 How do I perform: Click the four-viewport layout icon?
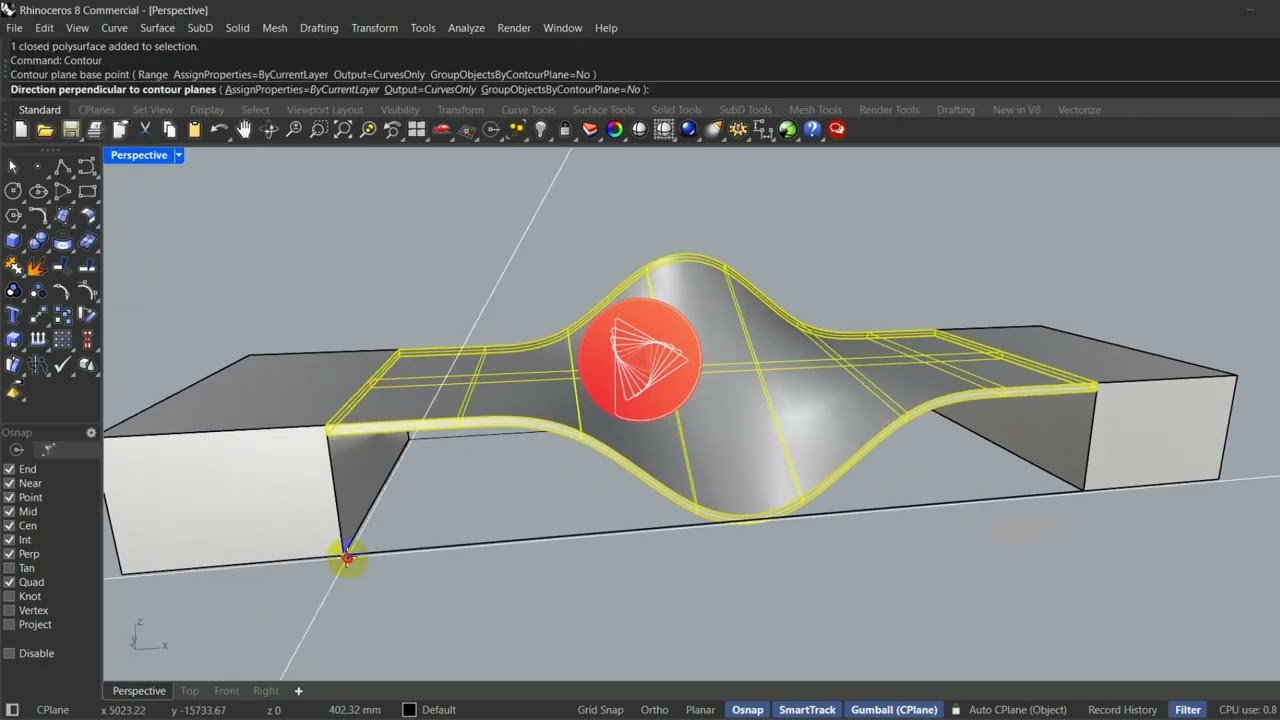tap(417, 129)
